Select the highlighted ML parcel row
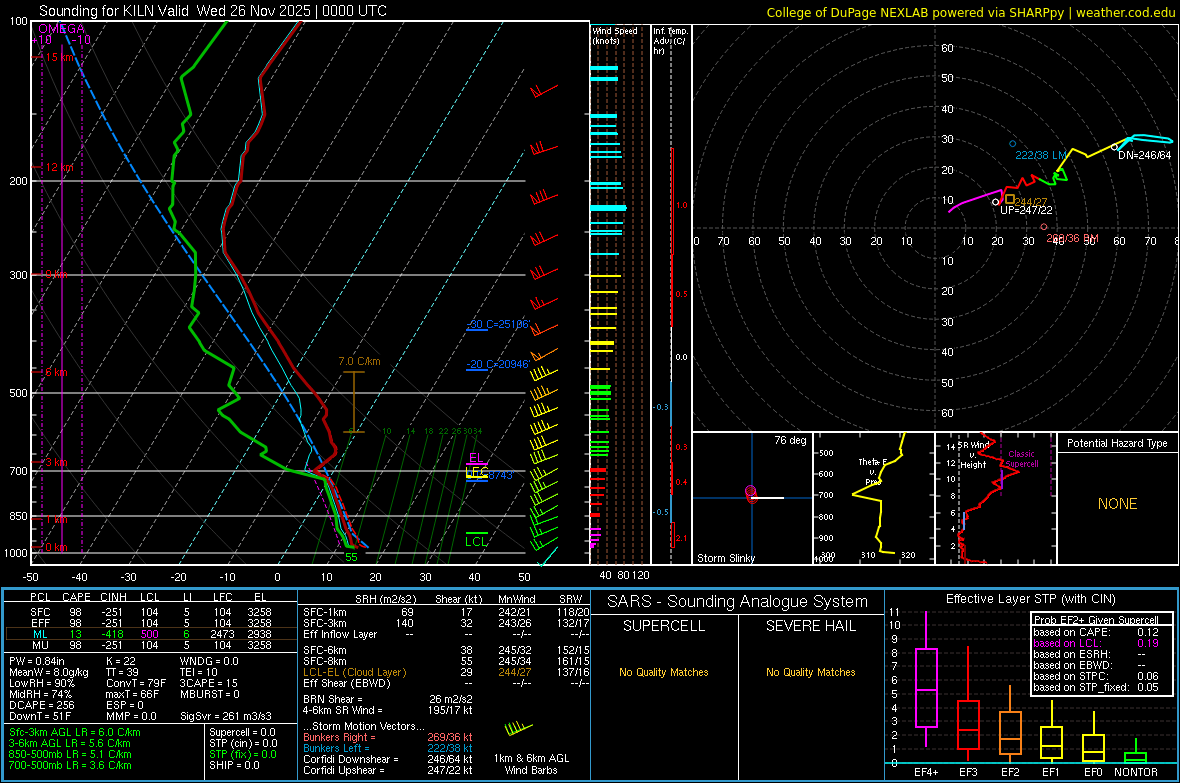This screenshot has width=1180, height=783. (151, 634)
